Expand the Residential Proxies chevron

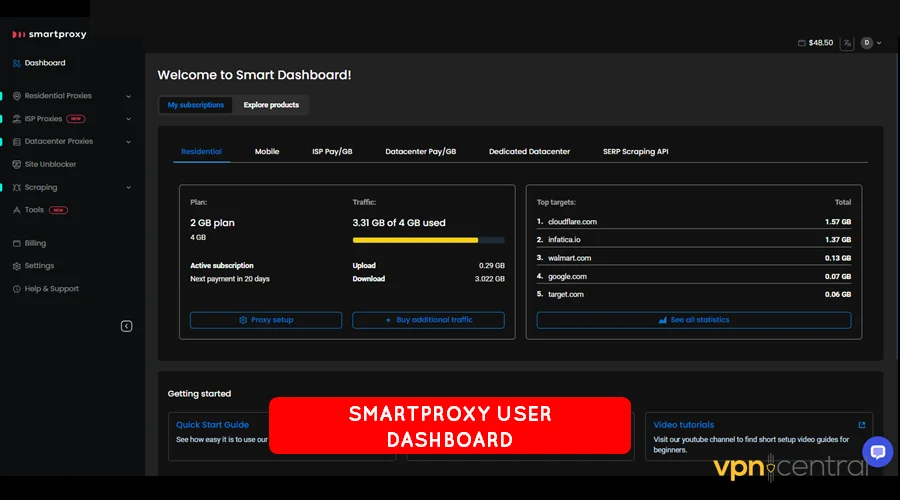(129, 96)
